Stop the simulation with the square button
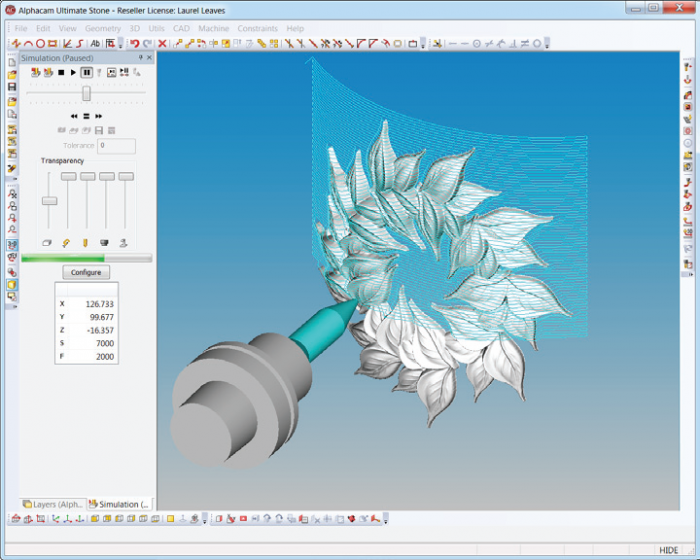This screenshot has width=700, height=560. [61, 72]
